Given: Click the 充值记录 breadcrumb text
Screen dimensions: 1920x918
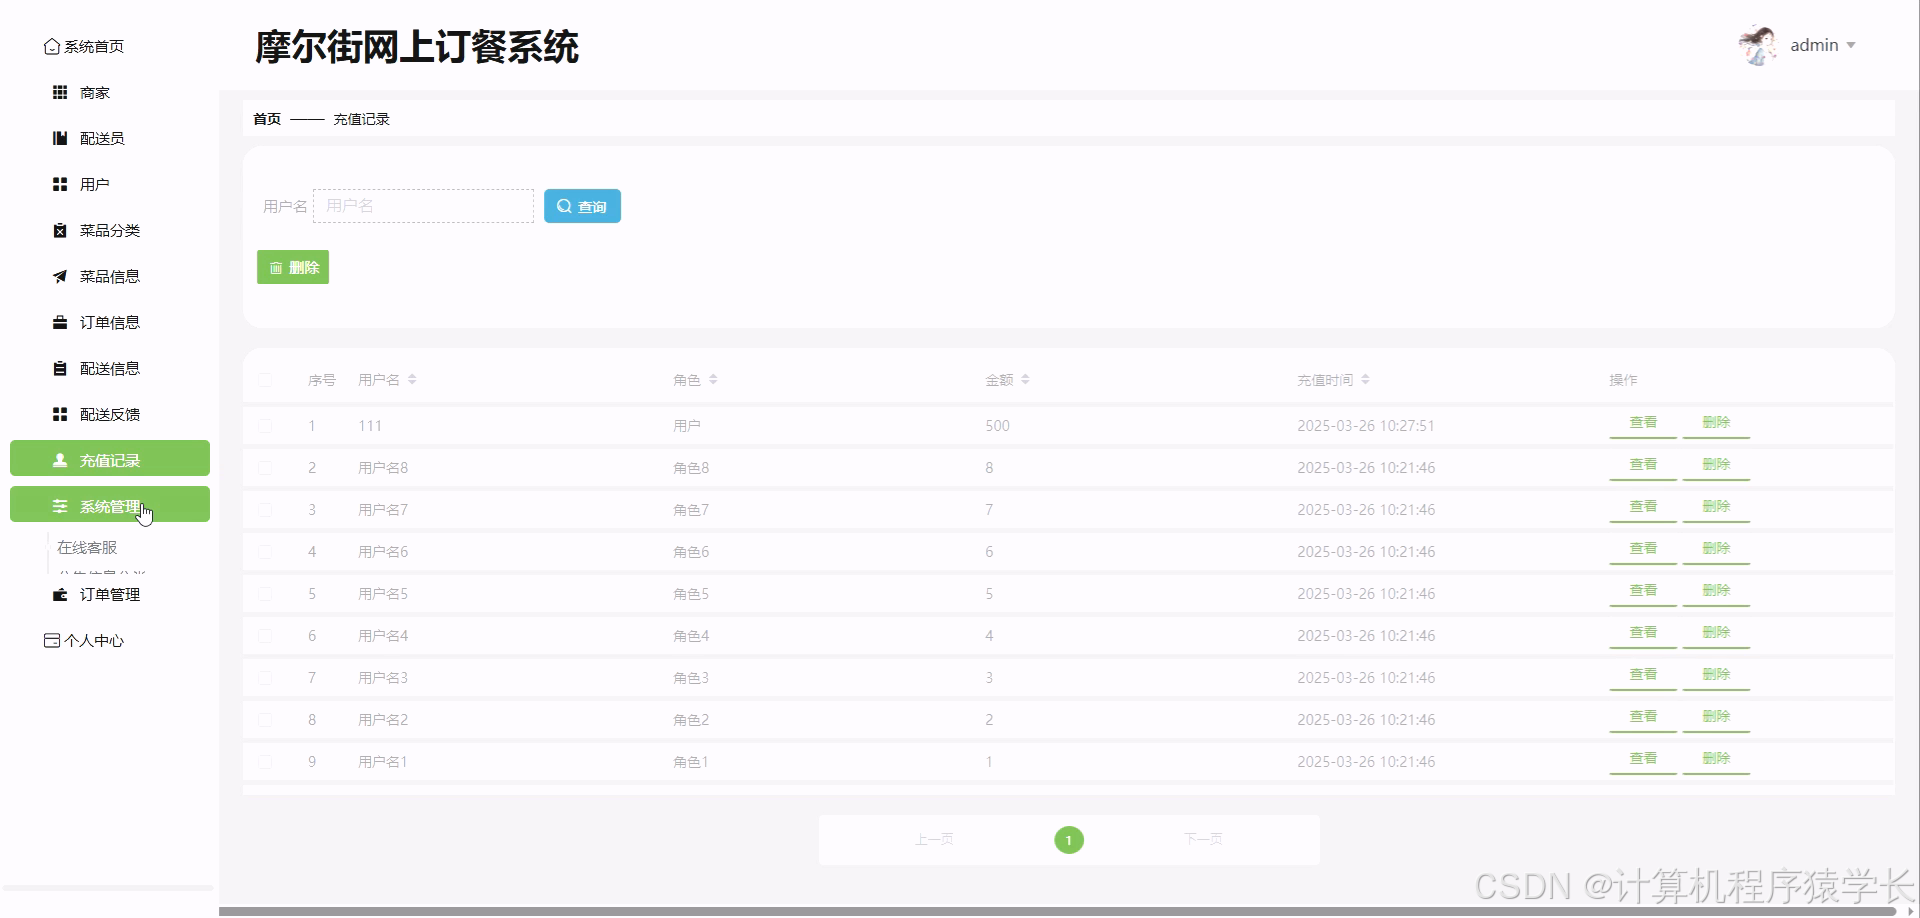Looking at the screenshot, I should [x=361, y=119].
